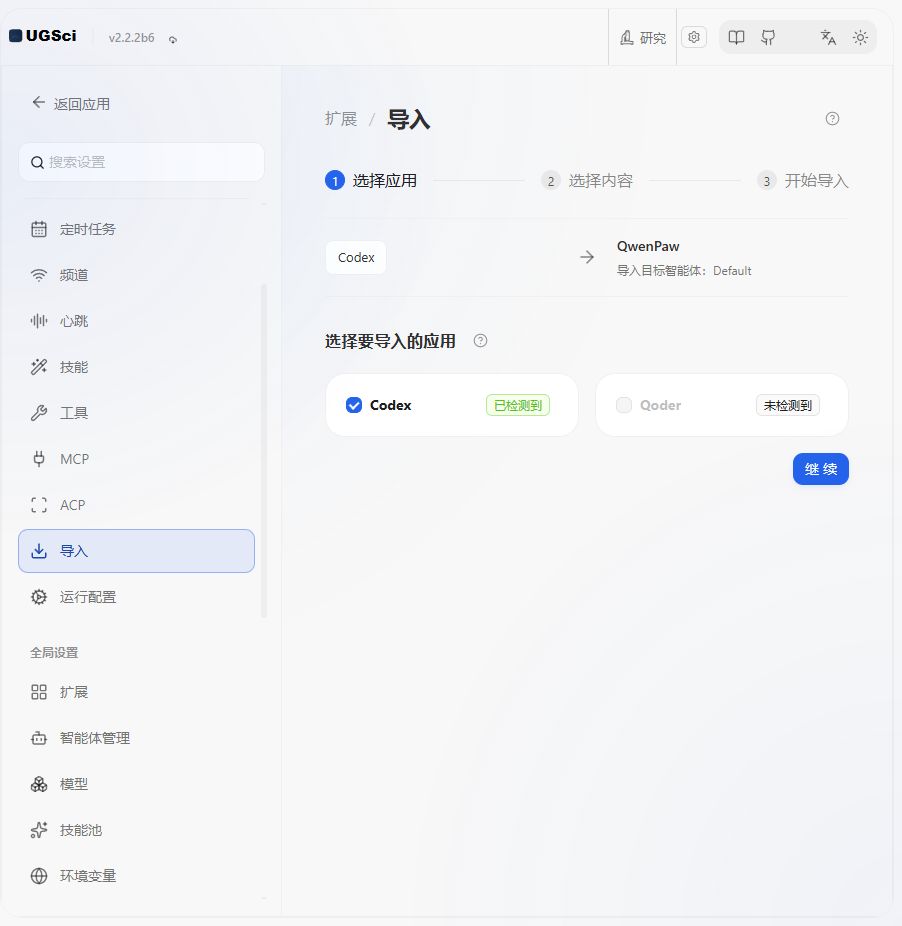Click the download icon for 导入
Image resolution: width=902 pixels, height=926 pixels.
click(39, 551)
